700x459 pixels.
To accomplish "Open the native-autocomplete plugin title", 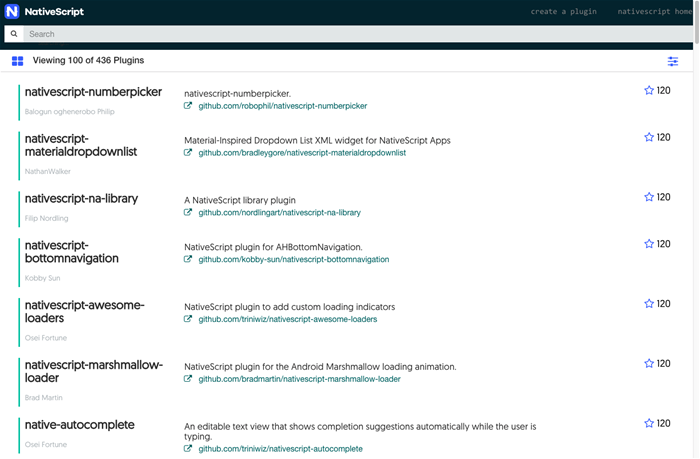I will (x=79, y=425).
